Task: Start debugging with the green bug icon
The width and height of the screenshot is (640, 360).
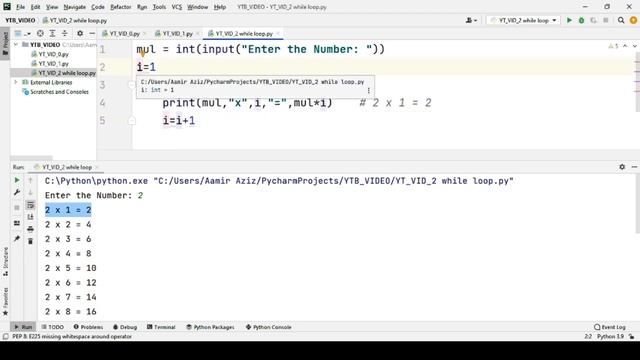Action: [x=581, y=20]
